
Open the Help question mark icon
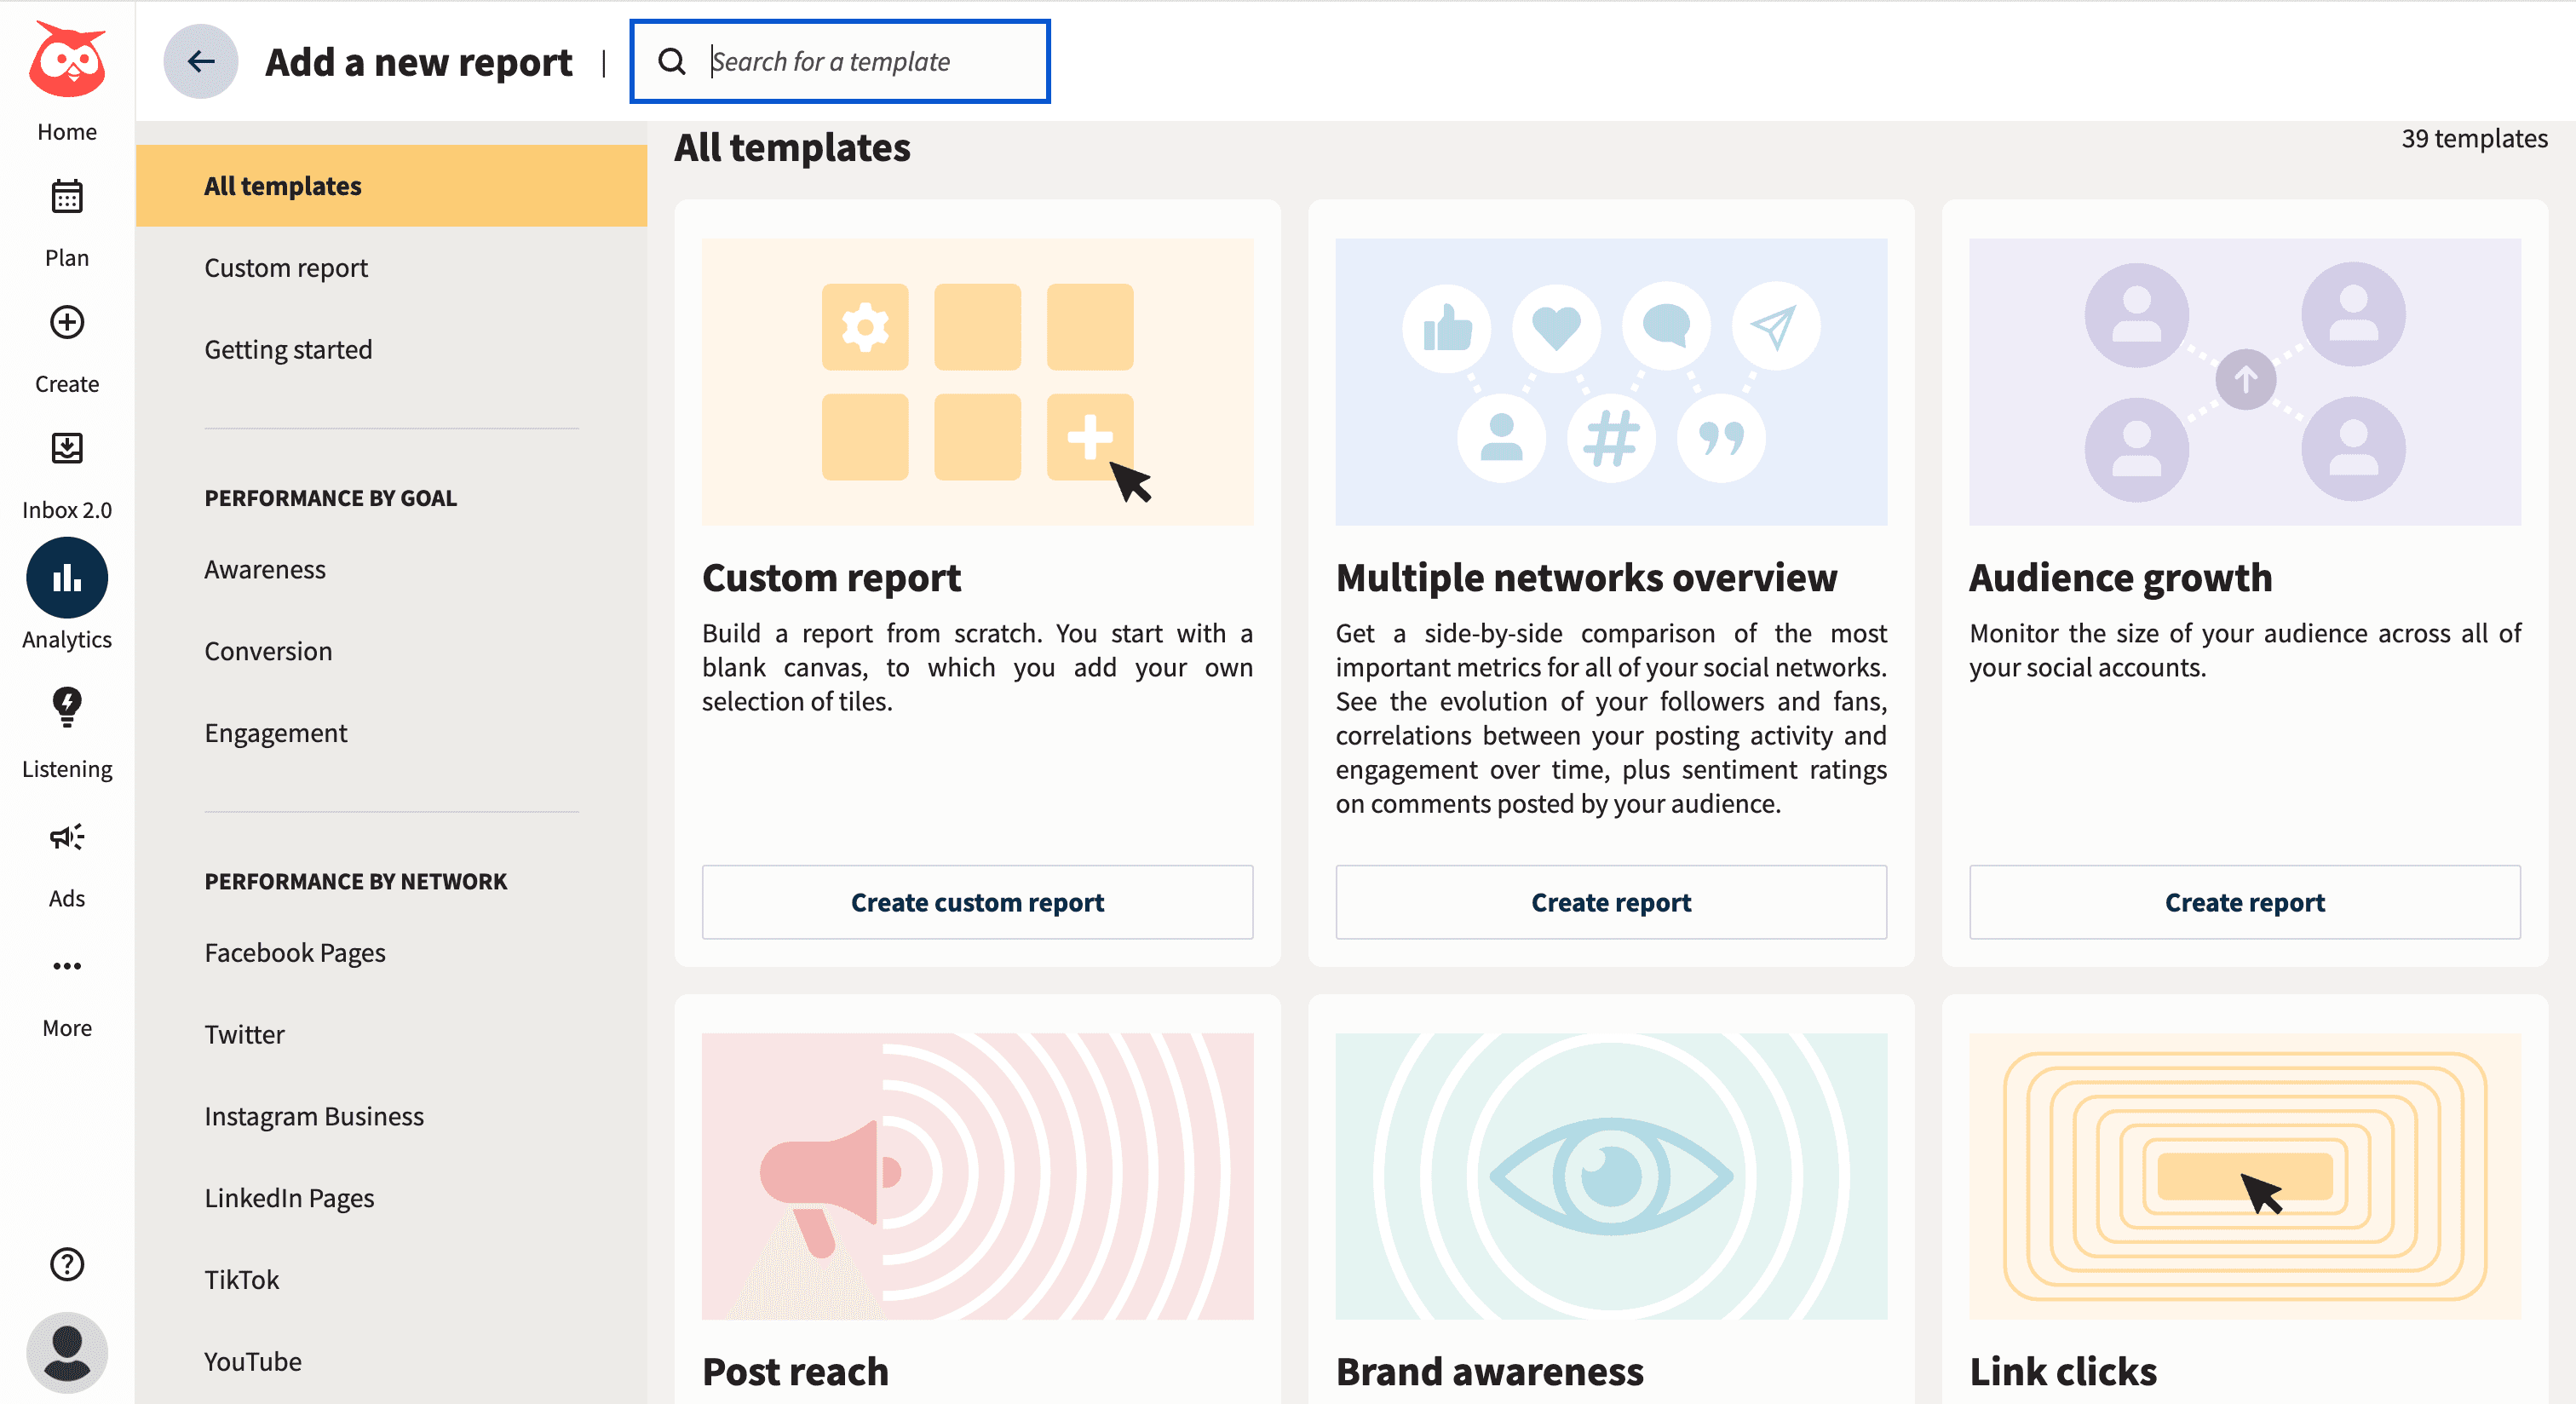[67, 1264]
